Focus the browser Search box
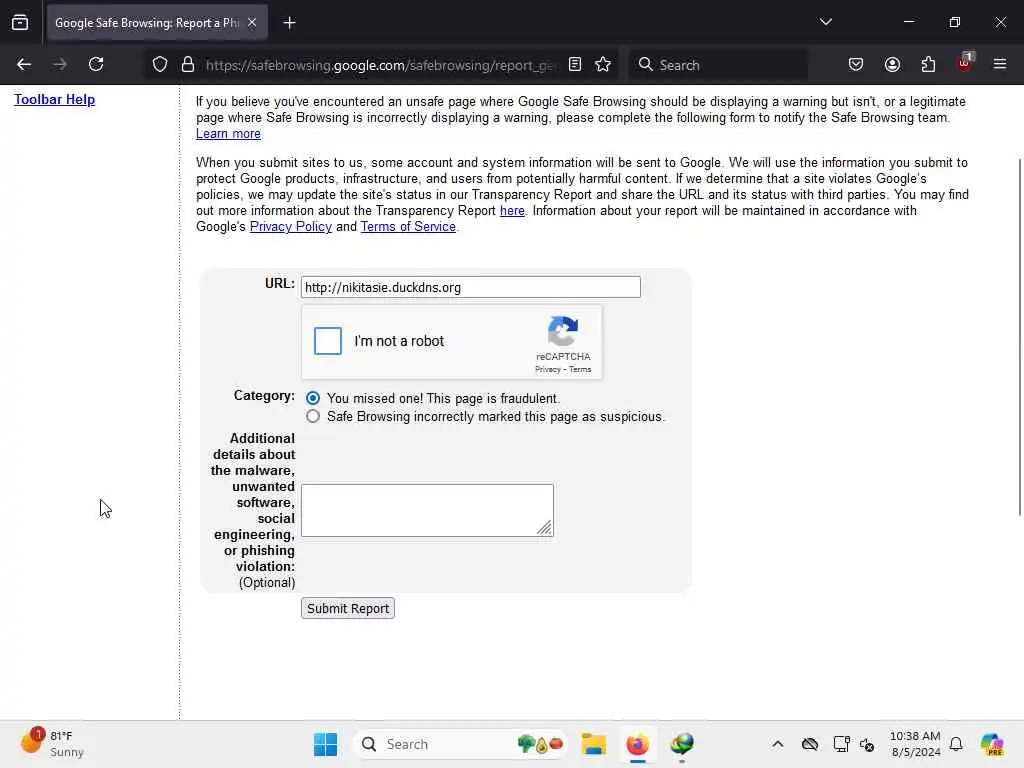Viewport: 1024px width, 768px height. [x=718, y=65]
